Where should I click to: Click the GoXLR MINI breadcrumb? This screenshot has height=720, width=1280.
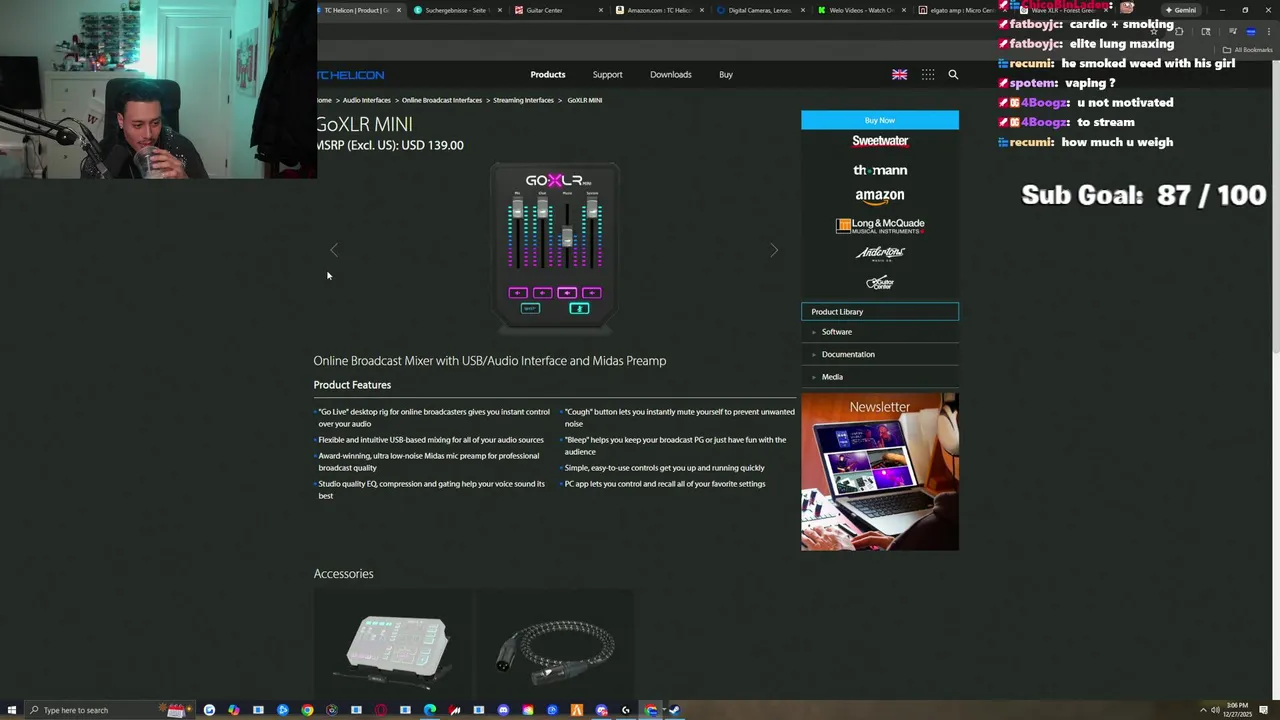coord(585,100)
